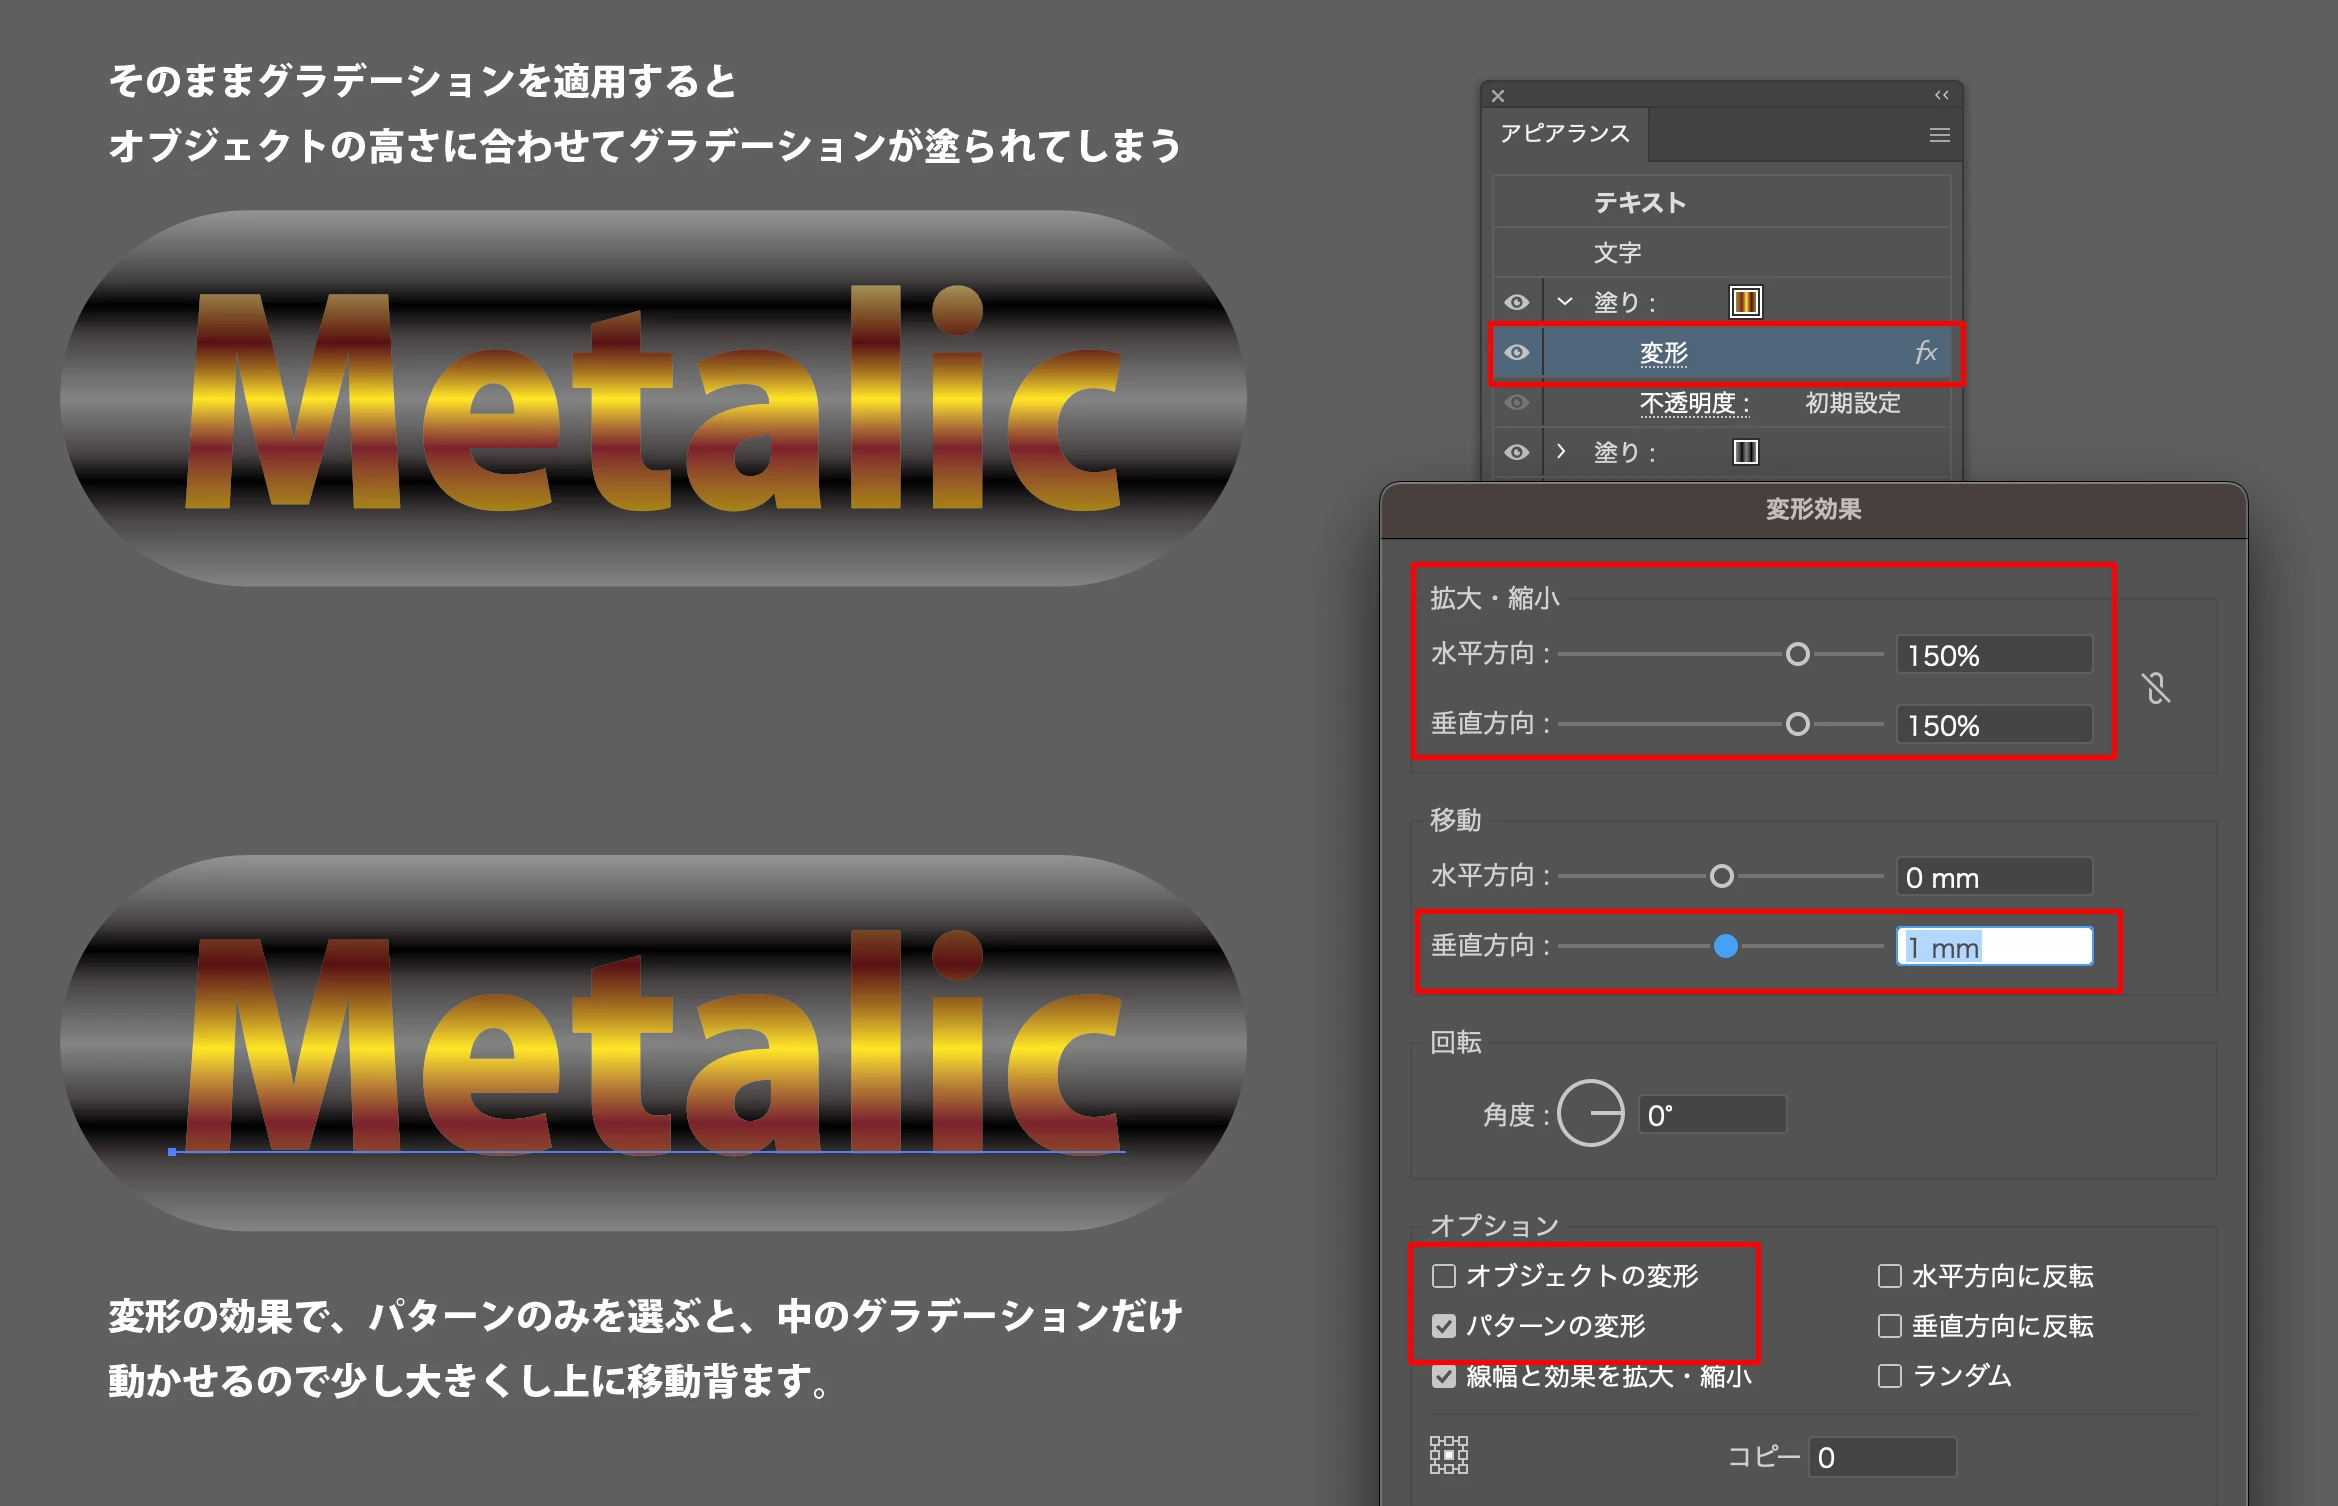The height and width of the screenshot is (1506, 2338).
Task: Click the rotation angle dial
Action: [x=1591, y=1113]
